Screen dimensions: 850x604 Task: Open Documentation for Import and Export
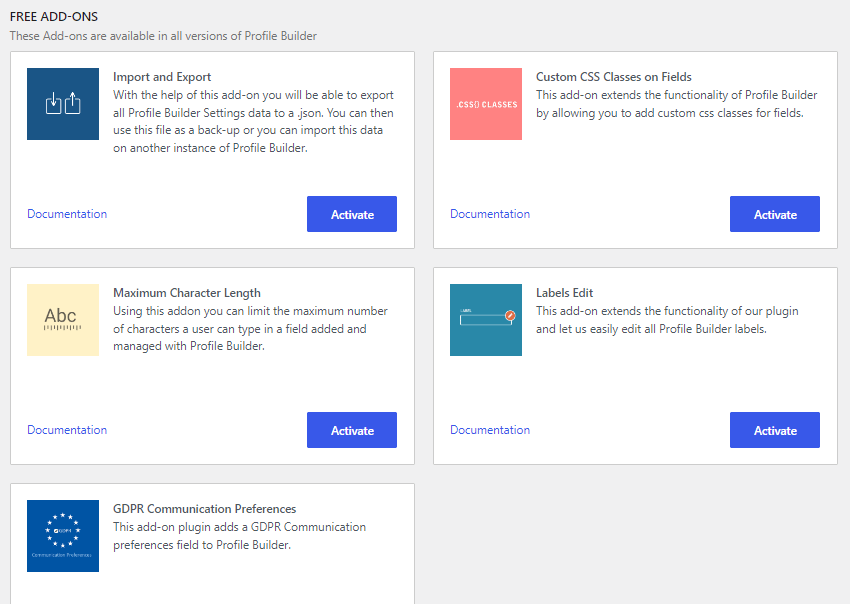tap(66, 213)
